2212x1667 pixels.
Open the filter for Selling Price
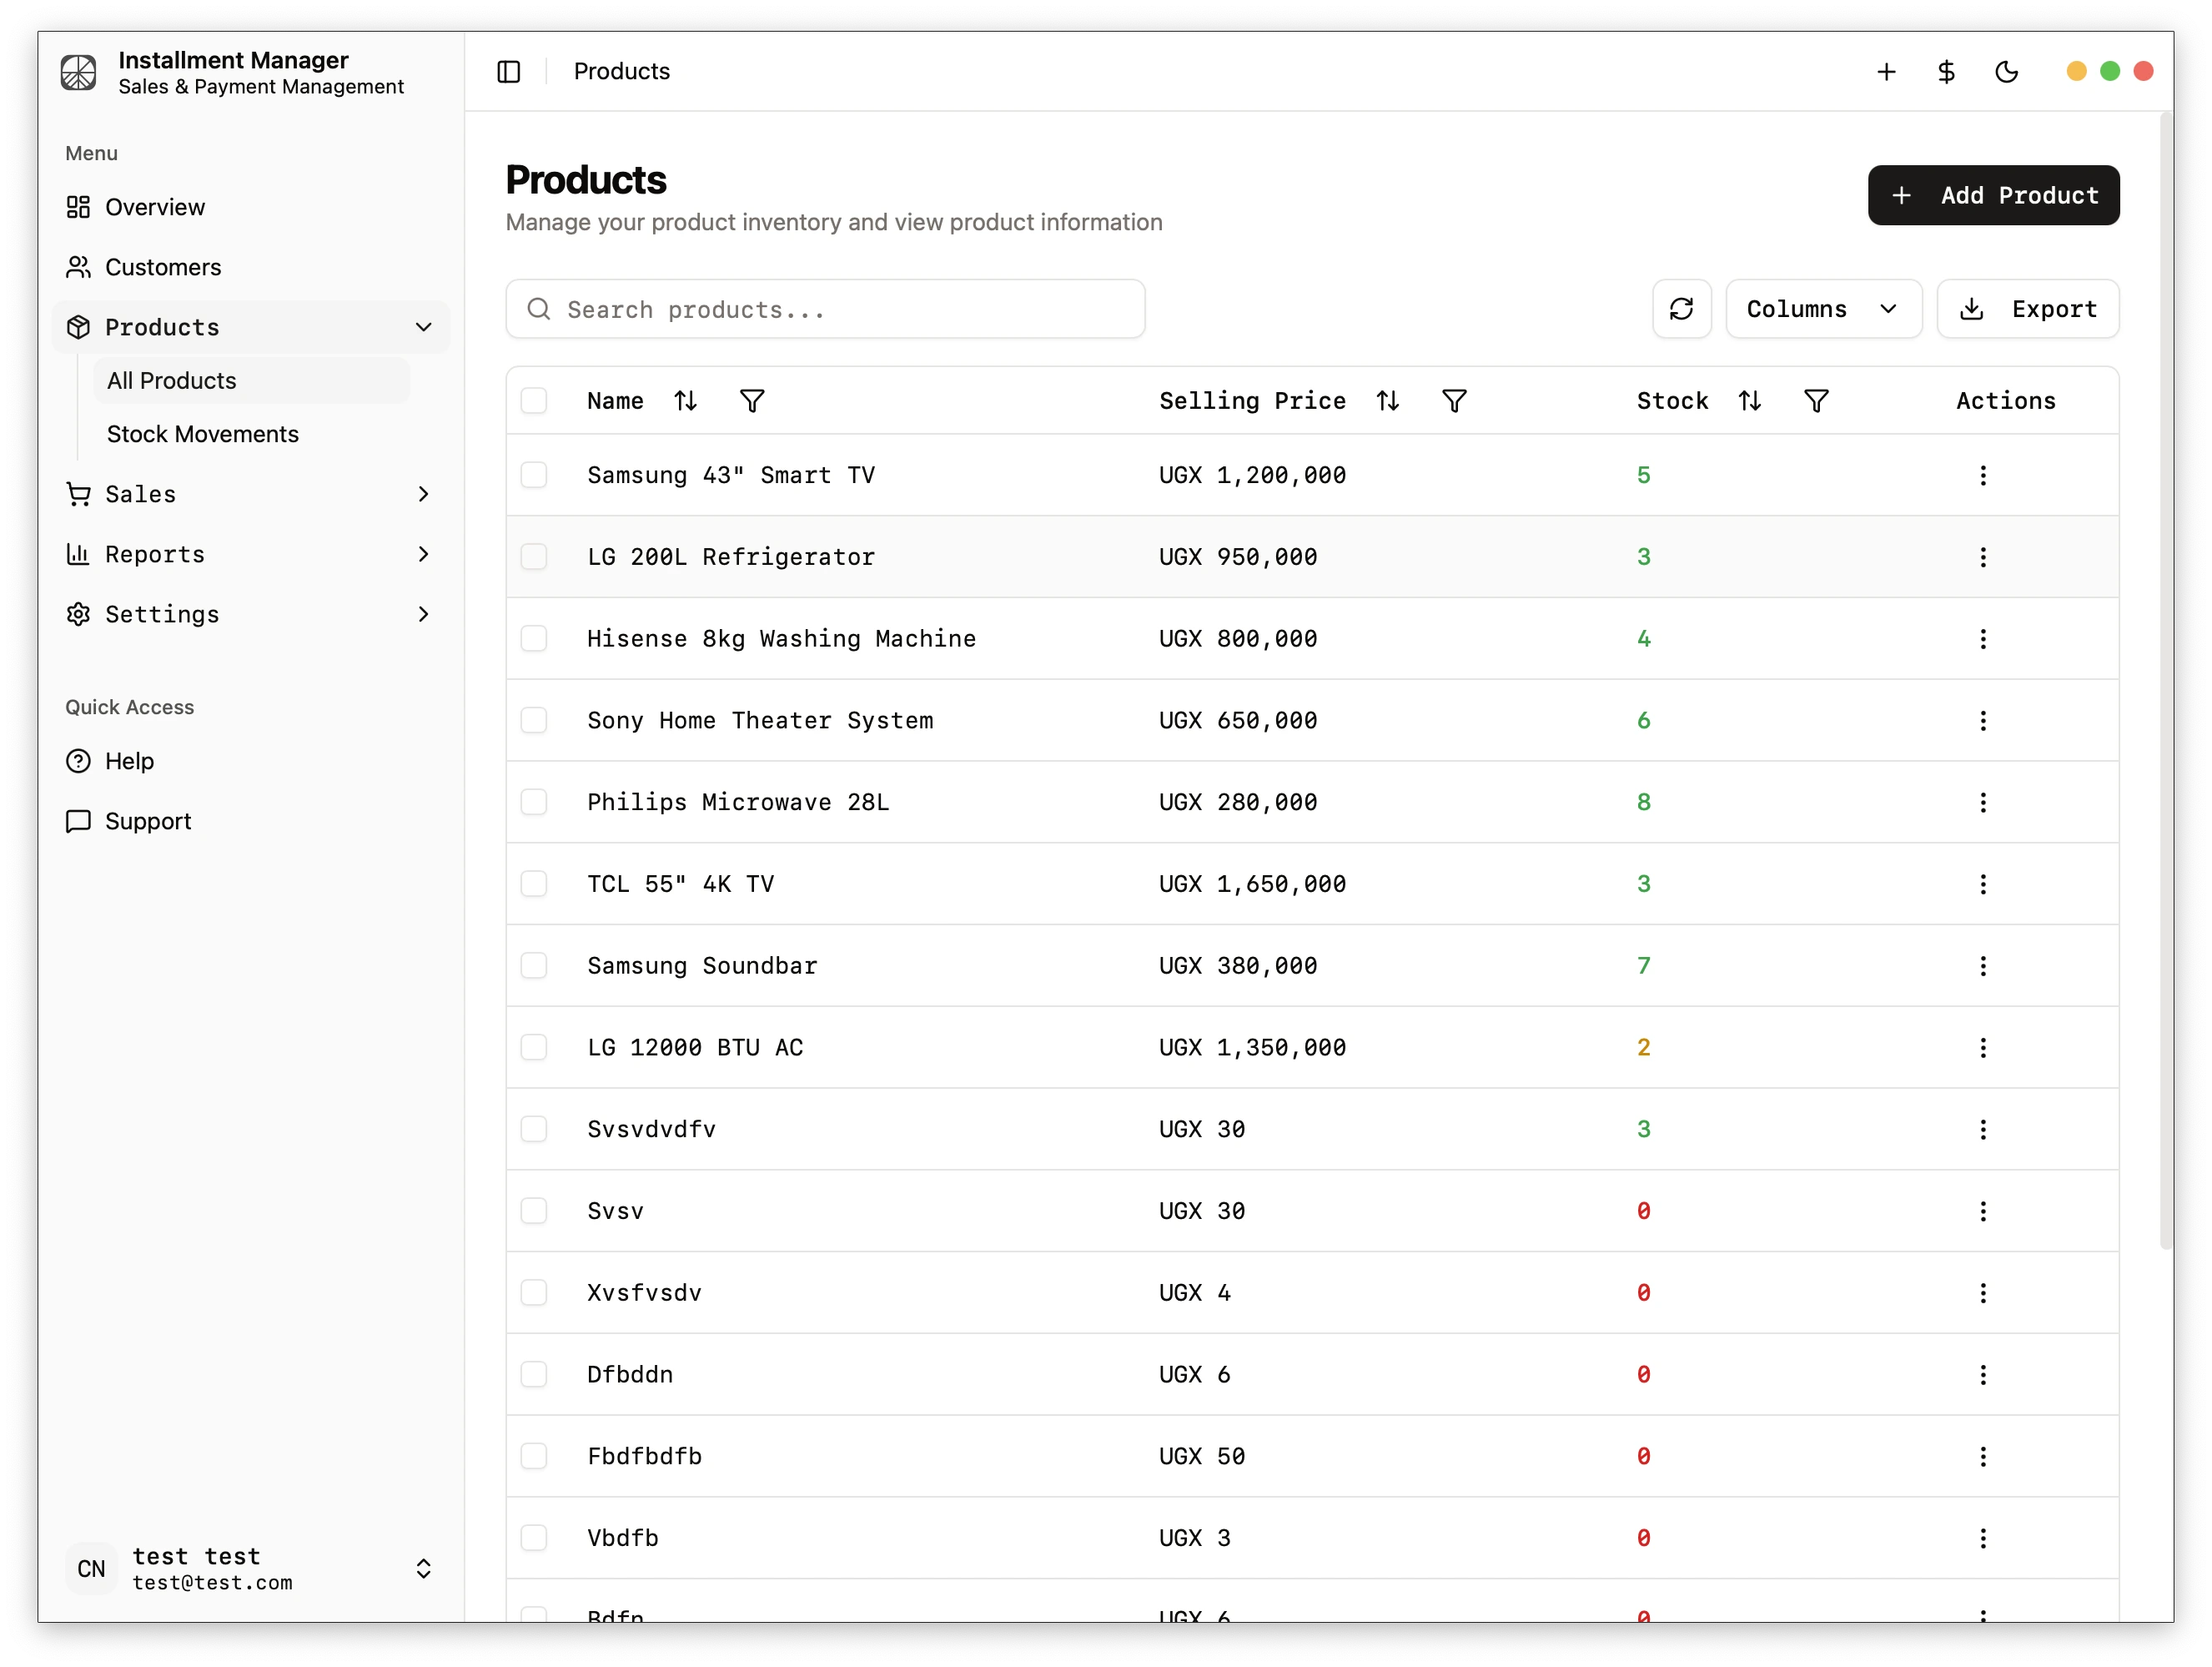point(1455,400)
